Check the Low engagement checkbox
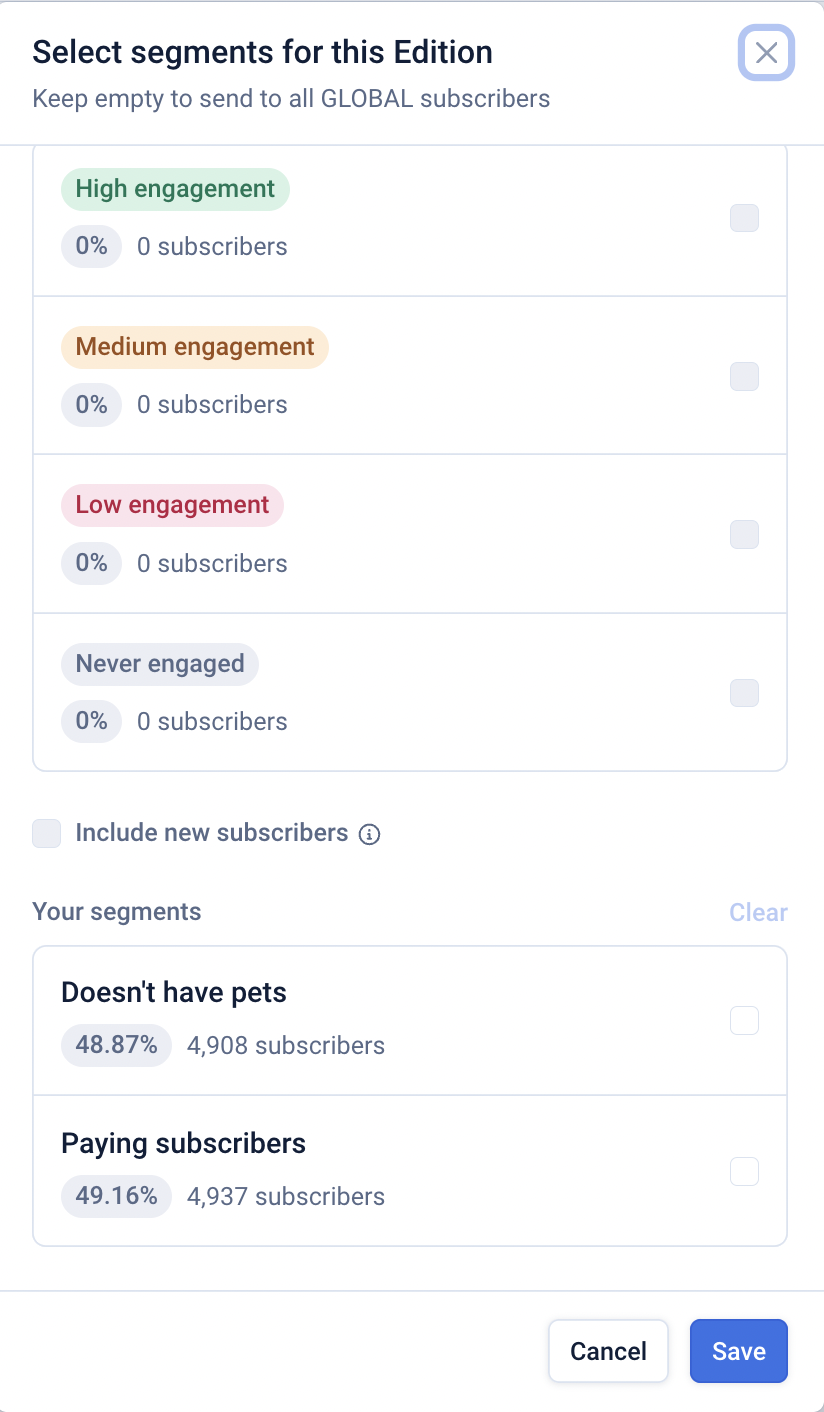Screen dimensions: 824x1412 [744, 535]
